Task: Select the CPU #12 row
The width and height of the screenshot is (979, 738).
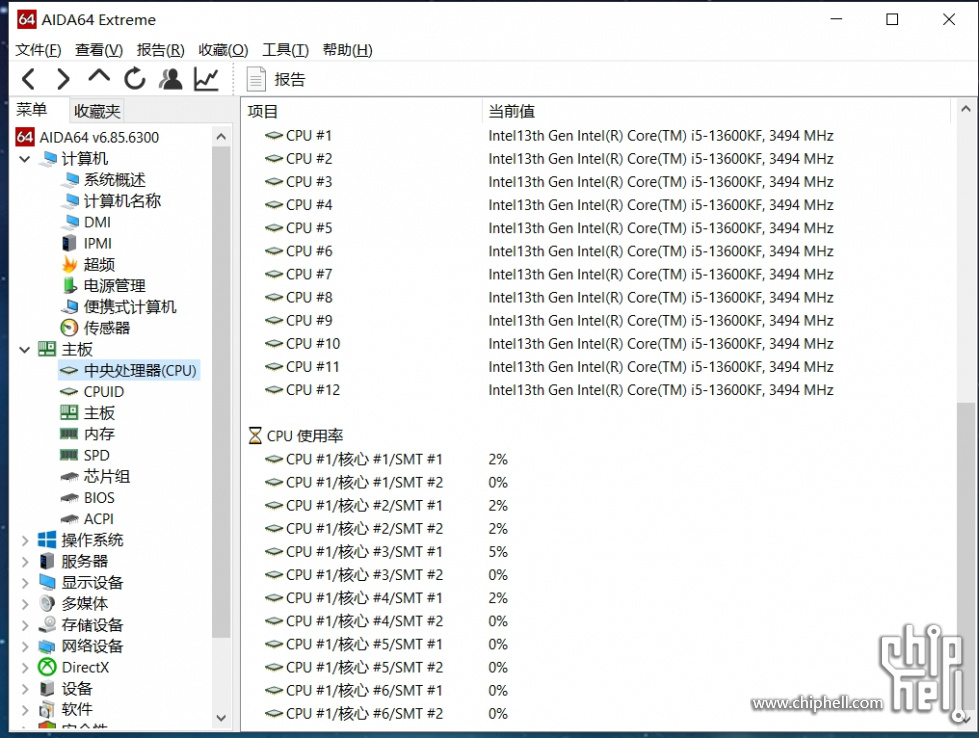Action: click(x=549, y=390)
